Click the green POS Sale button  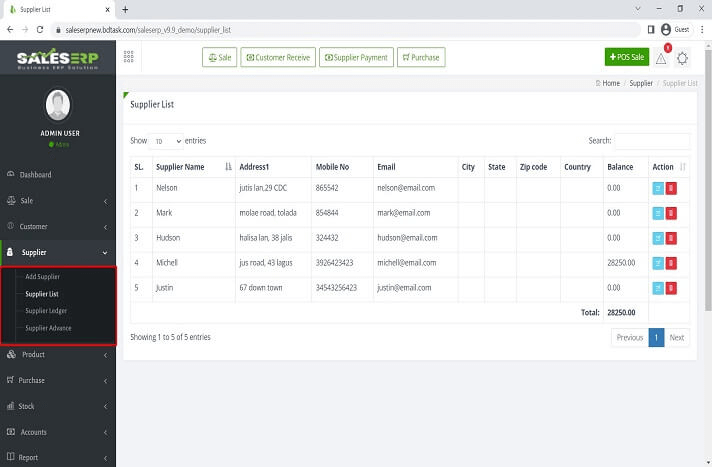(x=626, y=58)
